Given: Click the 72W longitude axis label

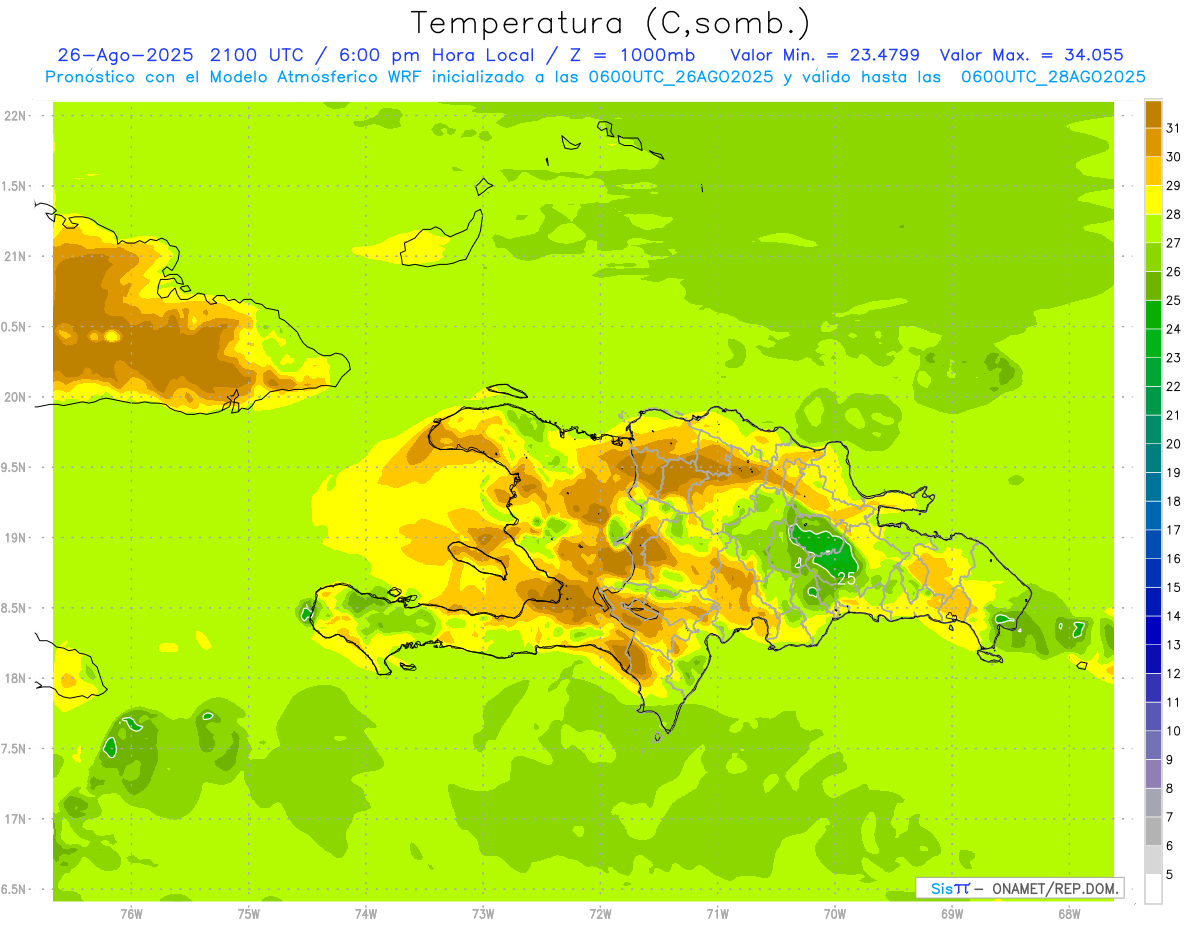Looking at the screenshot, I should pyautogui.click(x=600, y=913).
